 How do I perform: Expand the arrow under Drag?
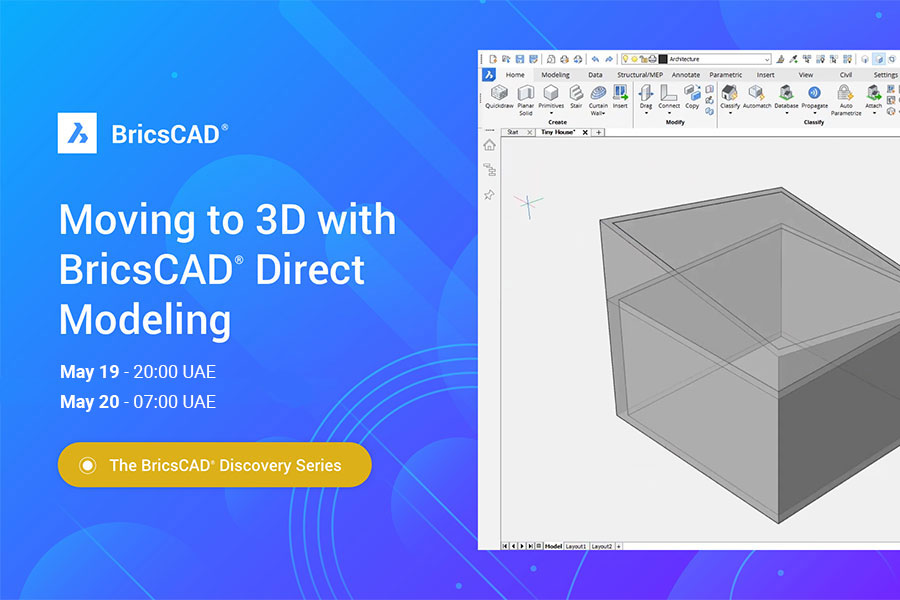pyautogui.click(x=646, y=114)
